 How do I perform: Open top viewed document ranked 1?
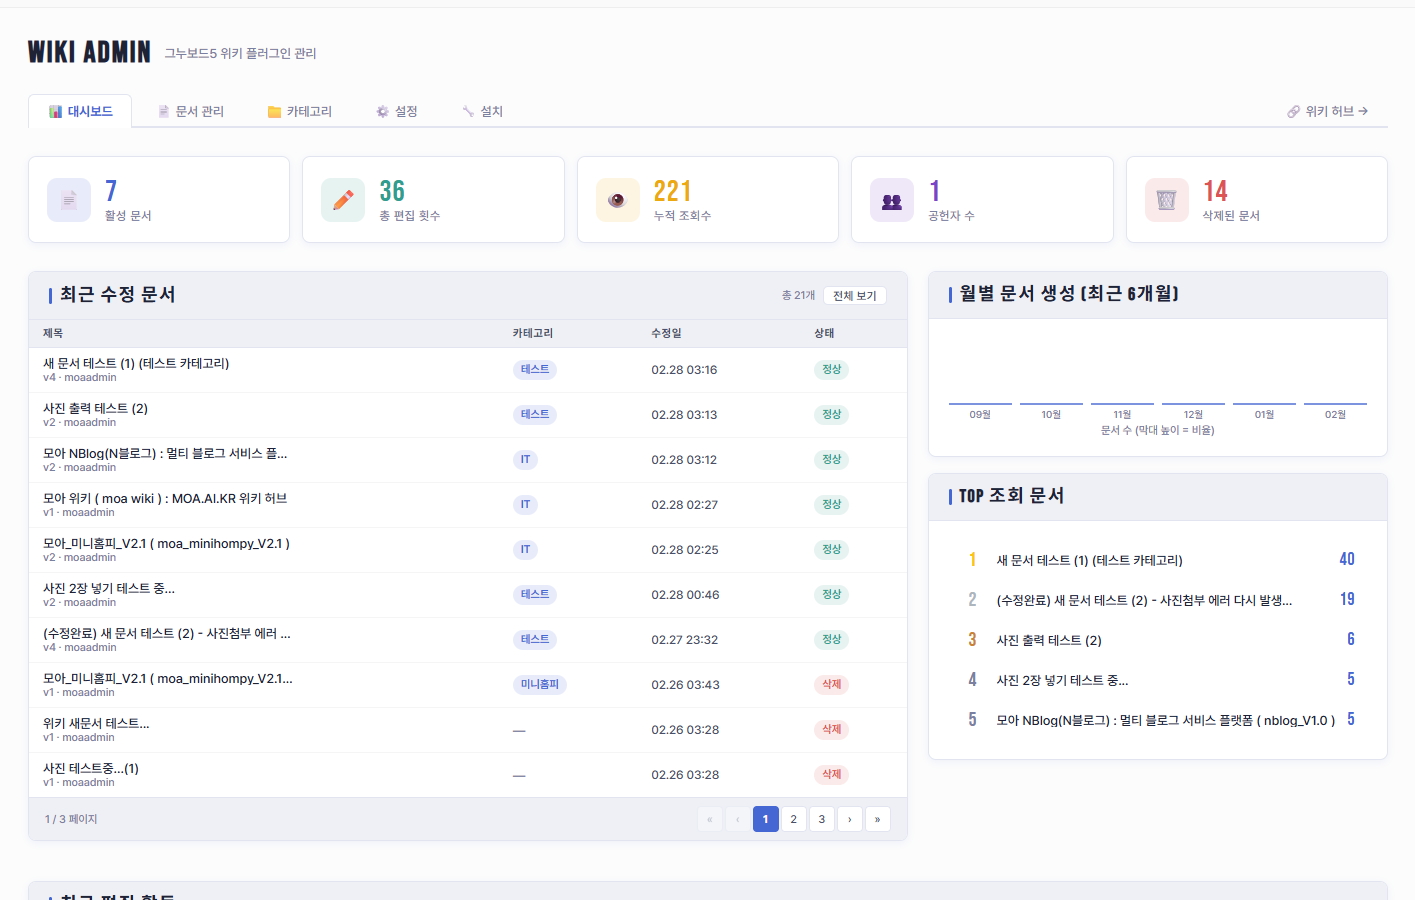(1089, 561)
